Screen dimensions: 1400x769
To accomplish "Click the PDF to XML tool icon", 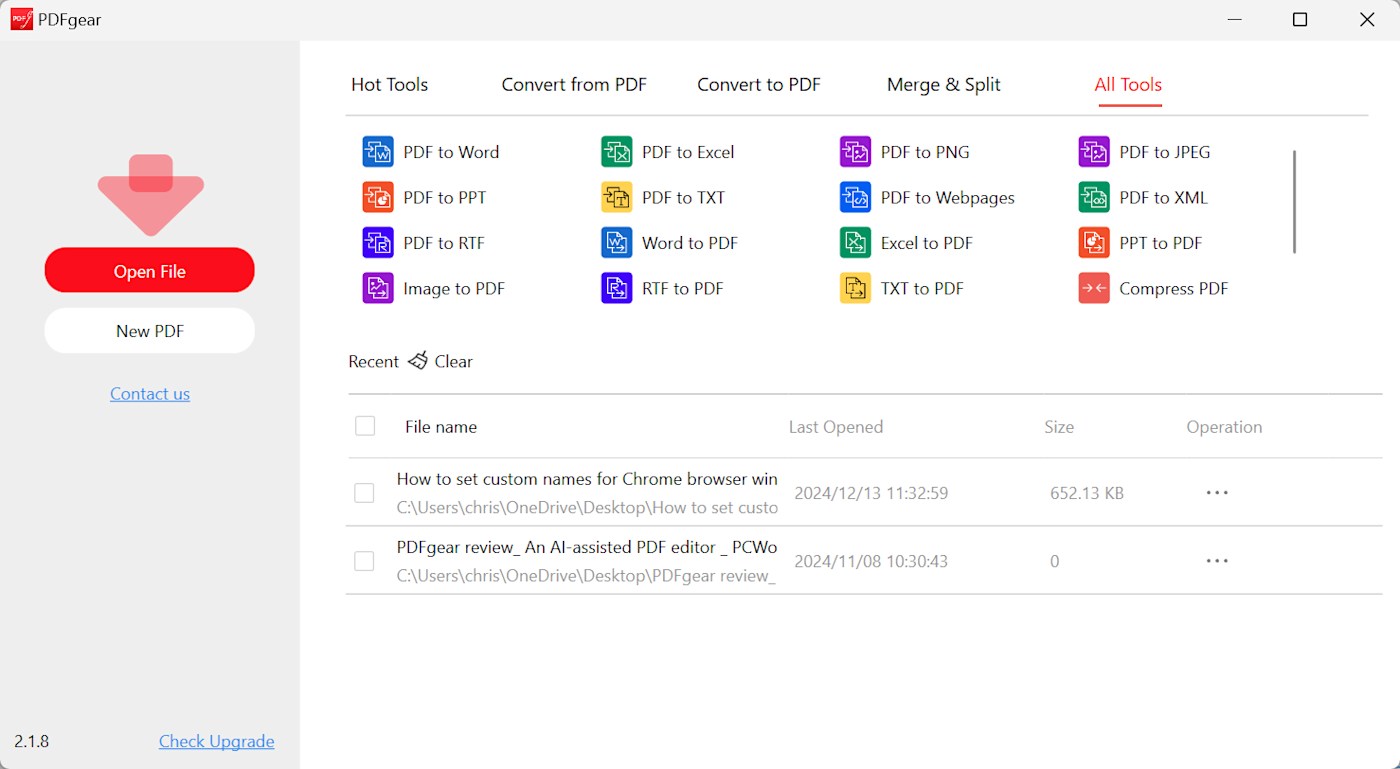I will [x=1094, y=197].
